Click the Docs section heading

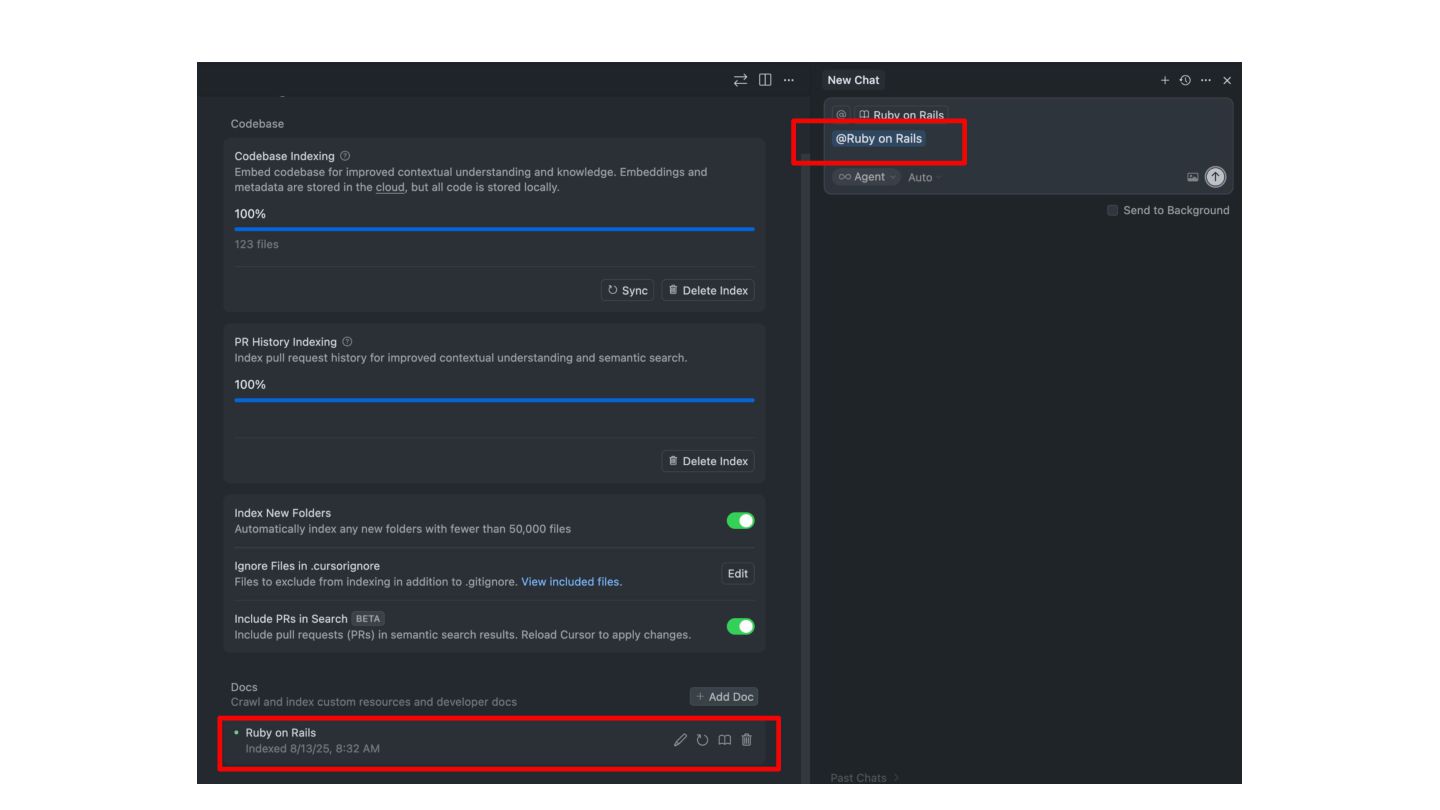pyautogui.click(x=244, y=687)
